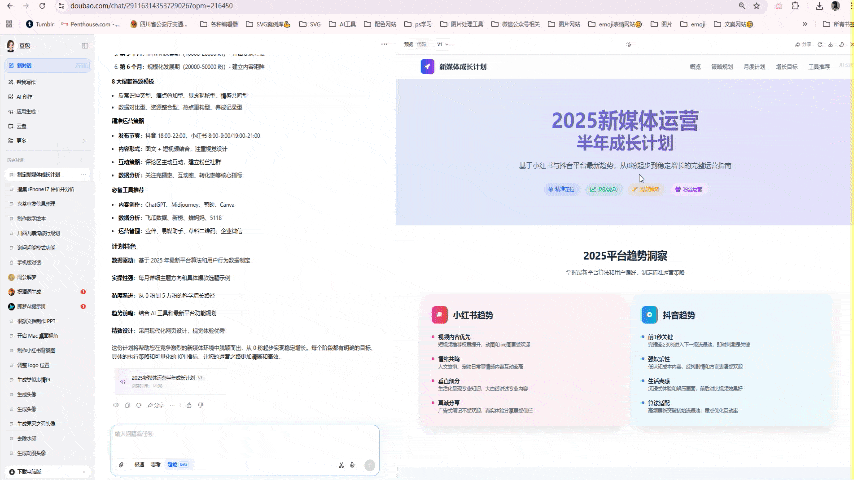The image size is (854, 480).
Task: Go to 月度计划 in page navigation
Action: 754,66
